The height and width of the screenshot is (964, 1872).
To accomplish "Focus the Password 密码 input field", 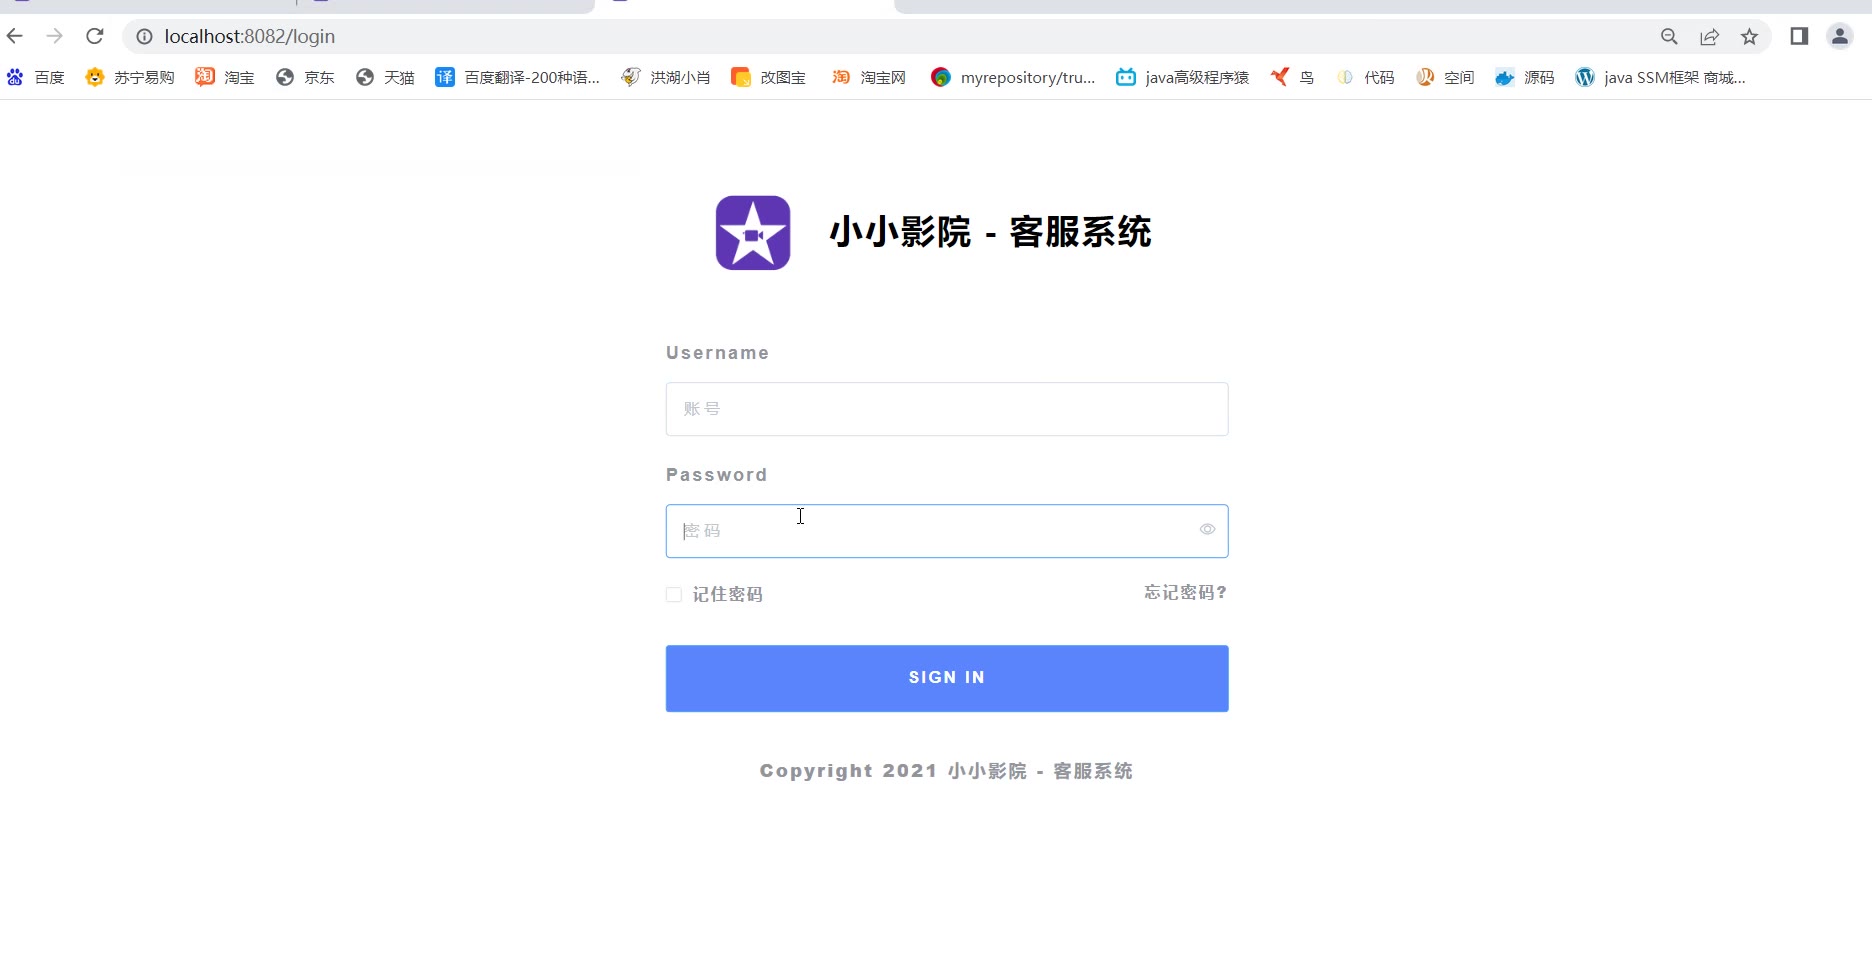I will click(x=947, y=531).
